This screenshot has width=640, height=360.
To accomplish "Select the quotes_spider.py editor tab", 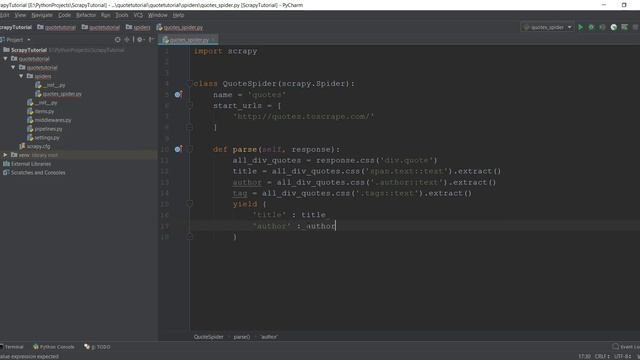I will coord(187,40).
